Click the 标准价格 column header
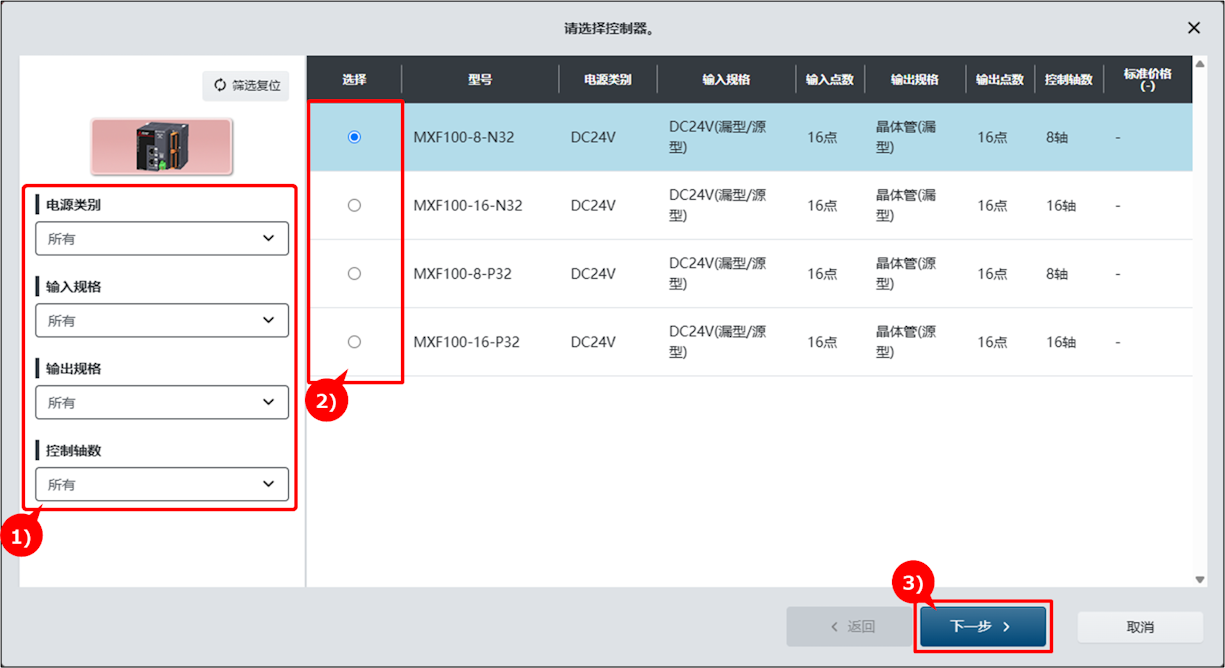The height and width of the screenshot is (668, 1225). 1147,80
